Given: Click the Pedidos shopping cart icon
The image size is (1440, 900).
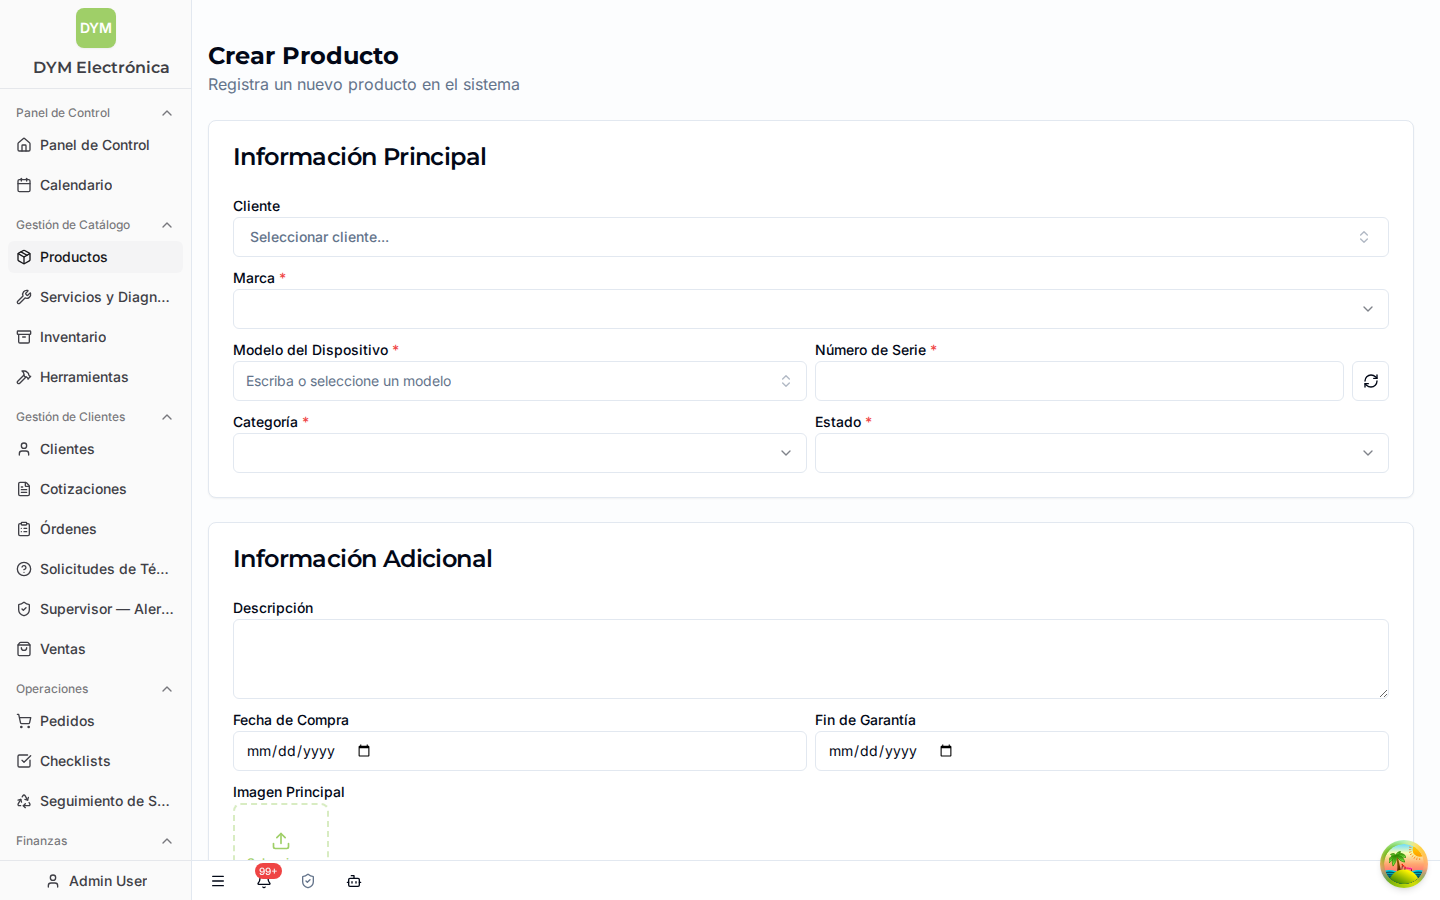Looking at the screenshot, I should [x=24, y=721].
